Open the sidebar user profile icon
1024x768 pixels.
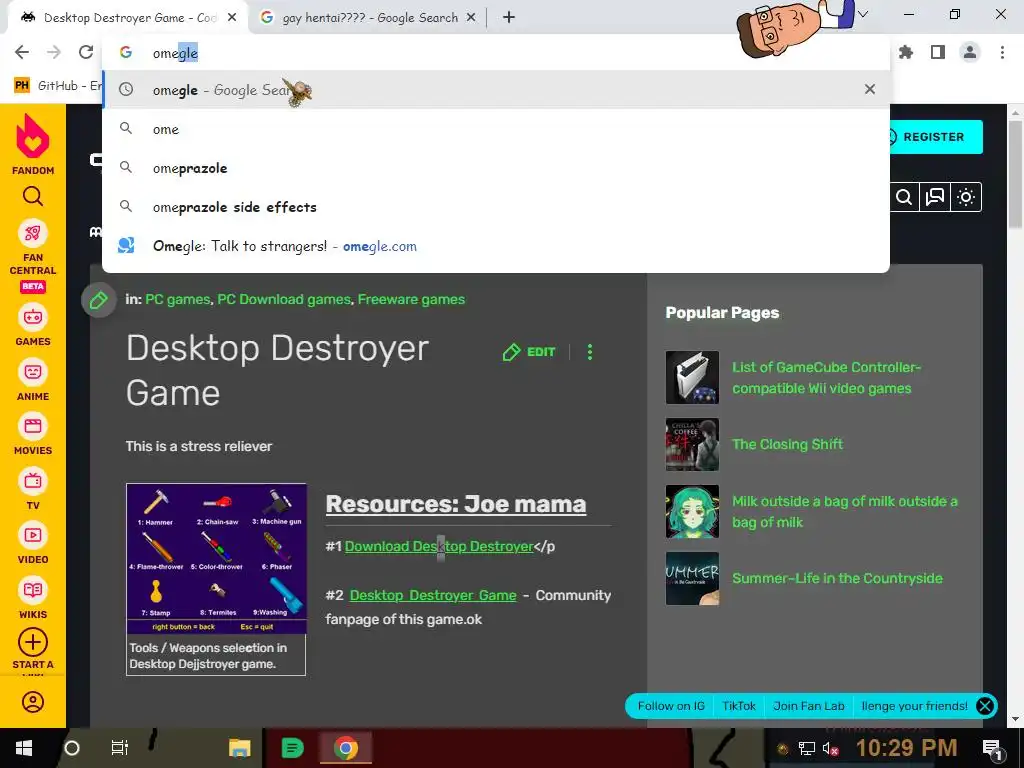[33, 702]
